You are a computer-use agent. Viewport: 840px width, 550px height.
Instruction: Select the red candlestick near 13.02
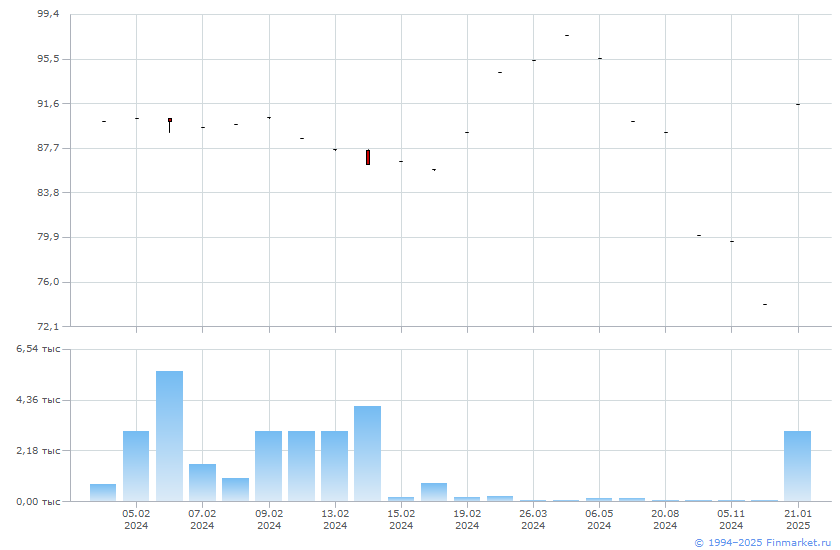pos(368,157)
